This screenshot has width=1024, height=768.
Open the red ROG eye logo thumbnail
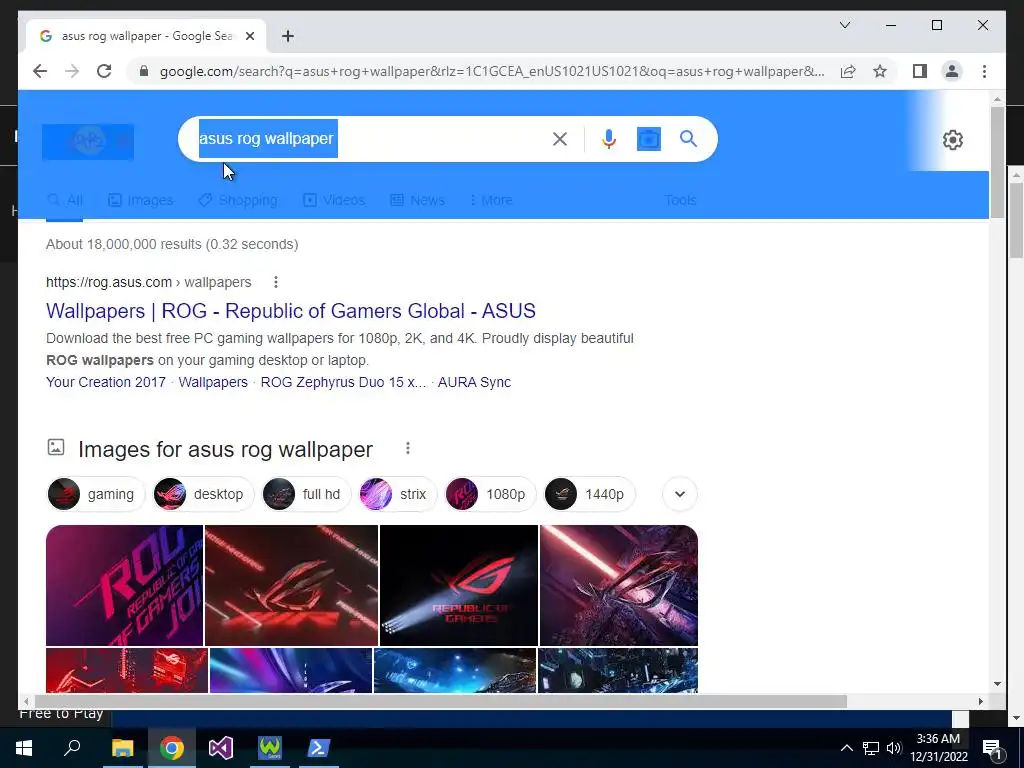coord(291,585)
